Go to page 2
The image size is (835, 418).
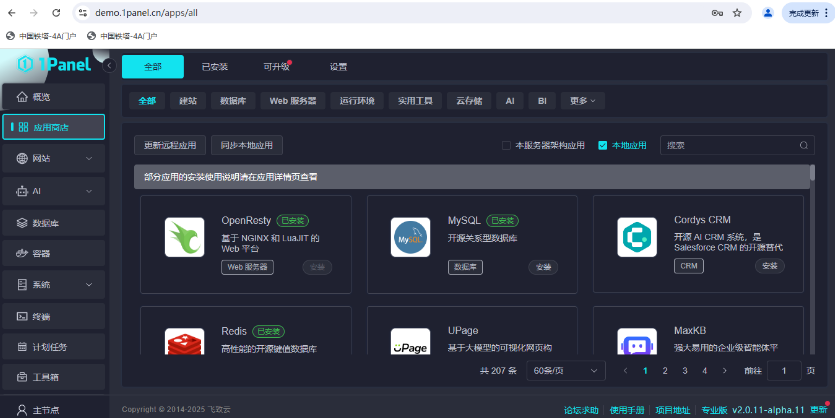pyautogui.click(x=665, y=371)
